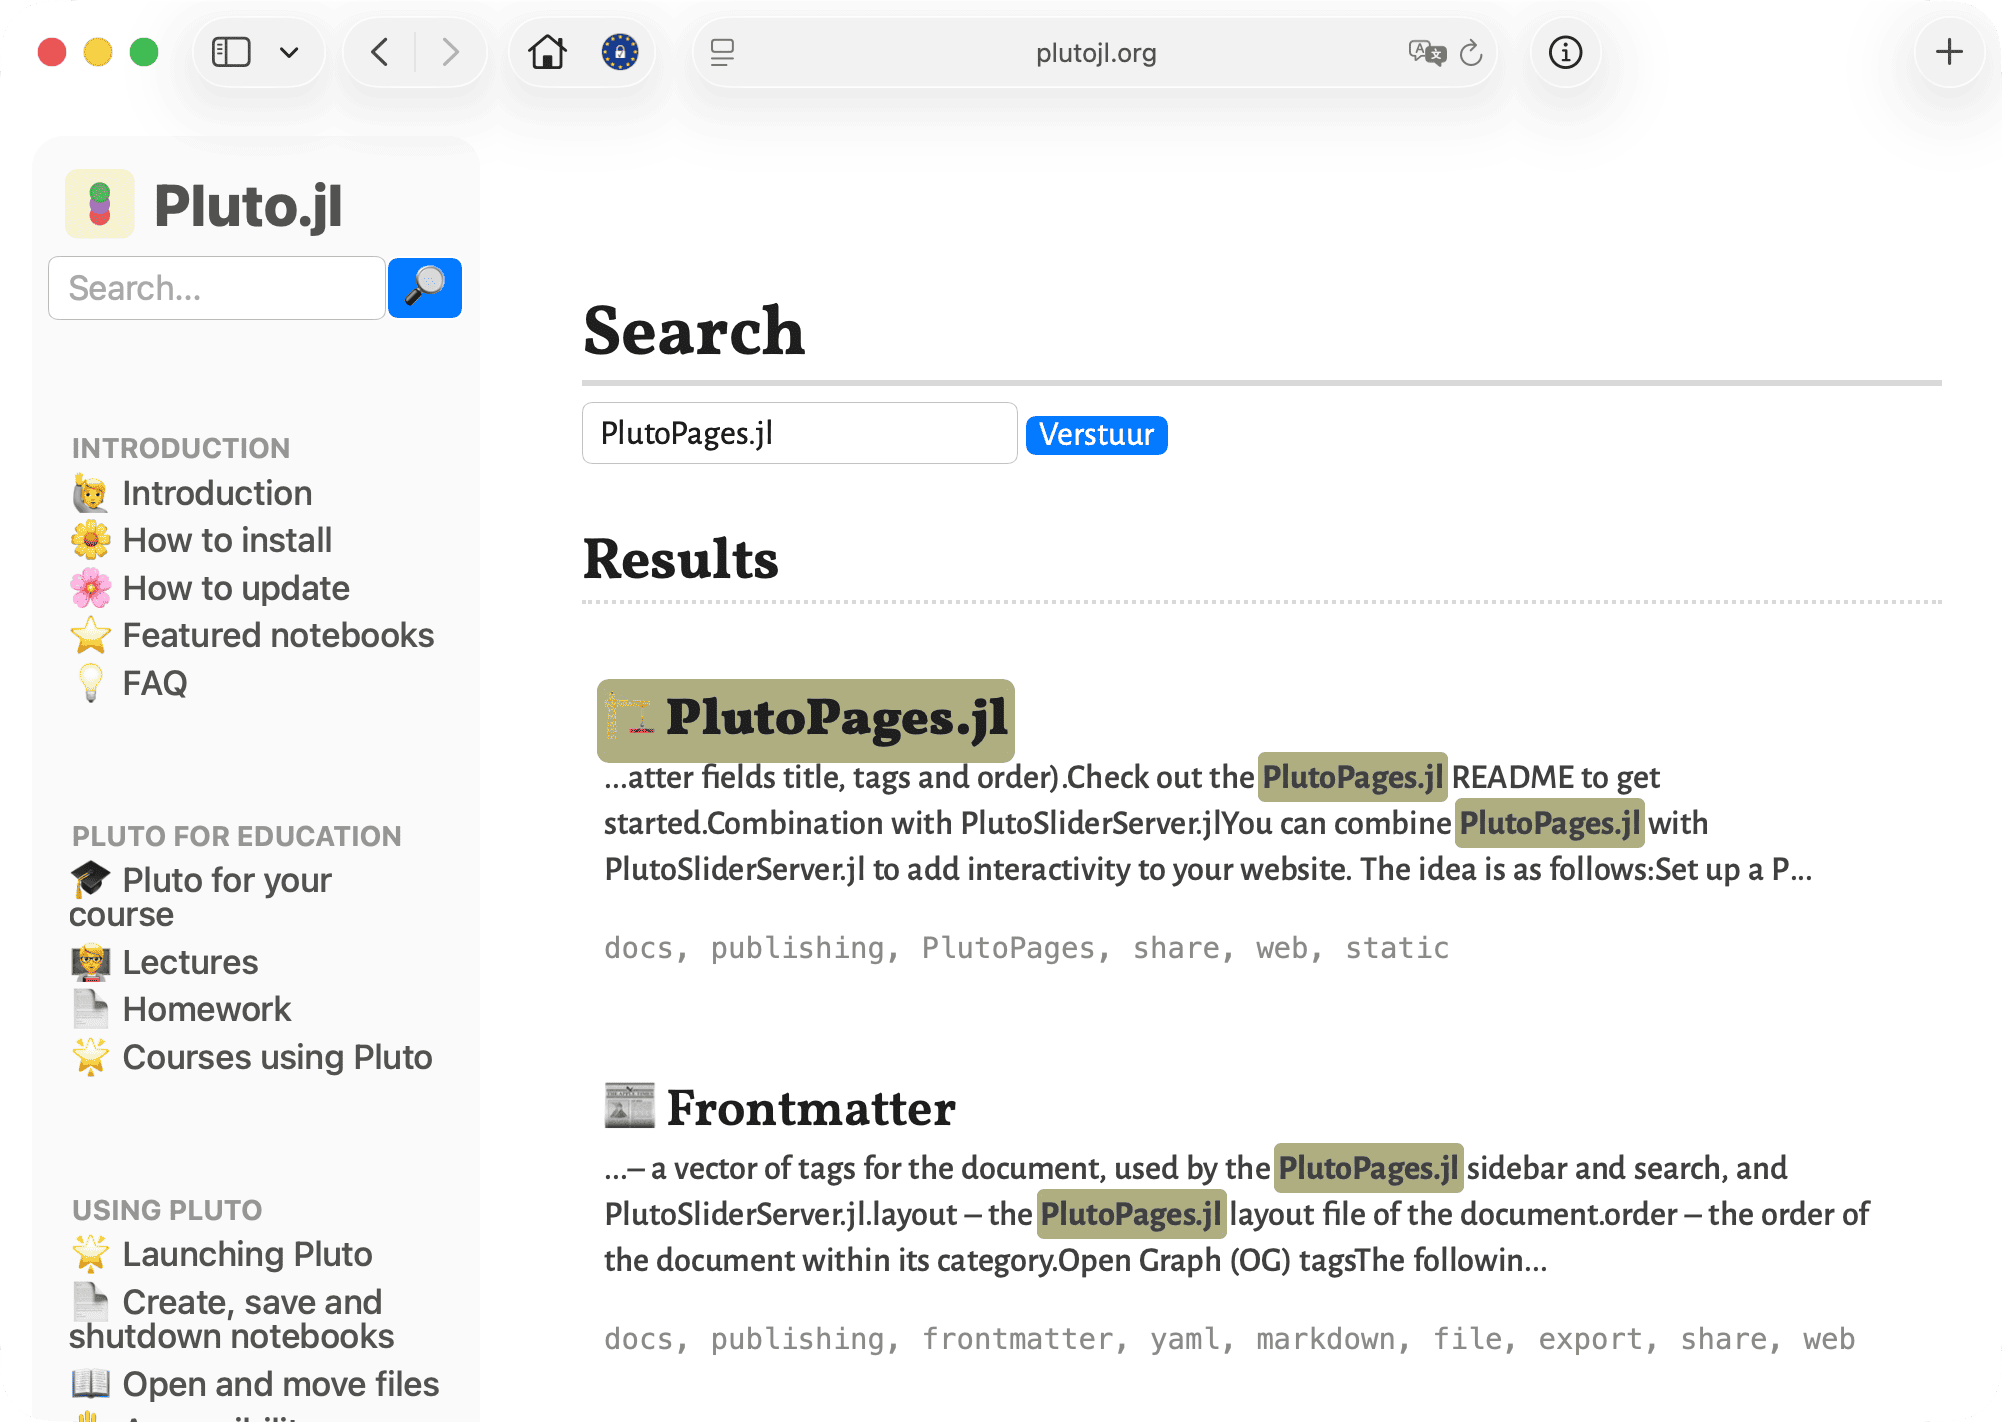Click the star icon beside Featured notebooks
This screenshot has height=1422, width=2002.
coord(91,635)
